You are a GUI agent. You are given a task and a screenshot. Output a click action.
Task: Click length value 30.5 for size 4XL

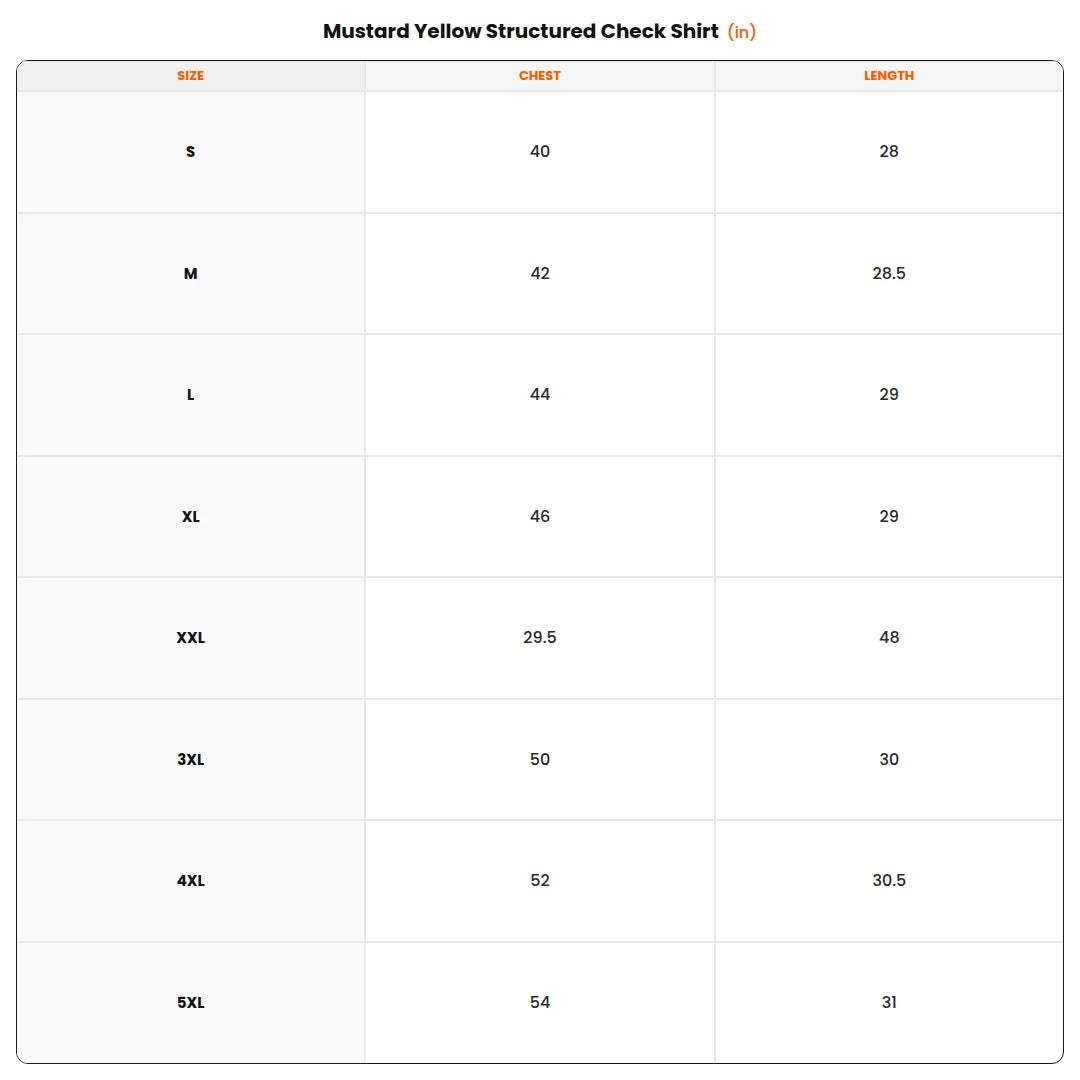[889, 880]
